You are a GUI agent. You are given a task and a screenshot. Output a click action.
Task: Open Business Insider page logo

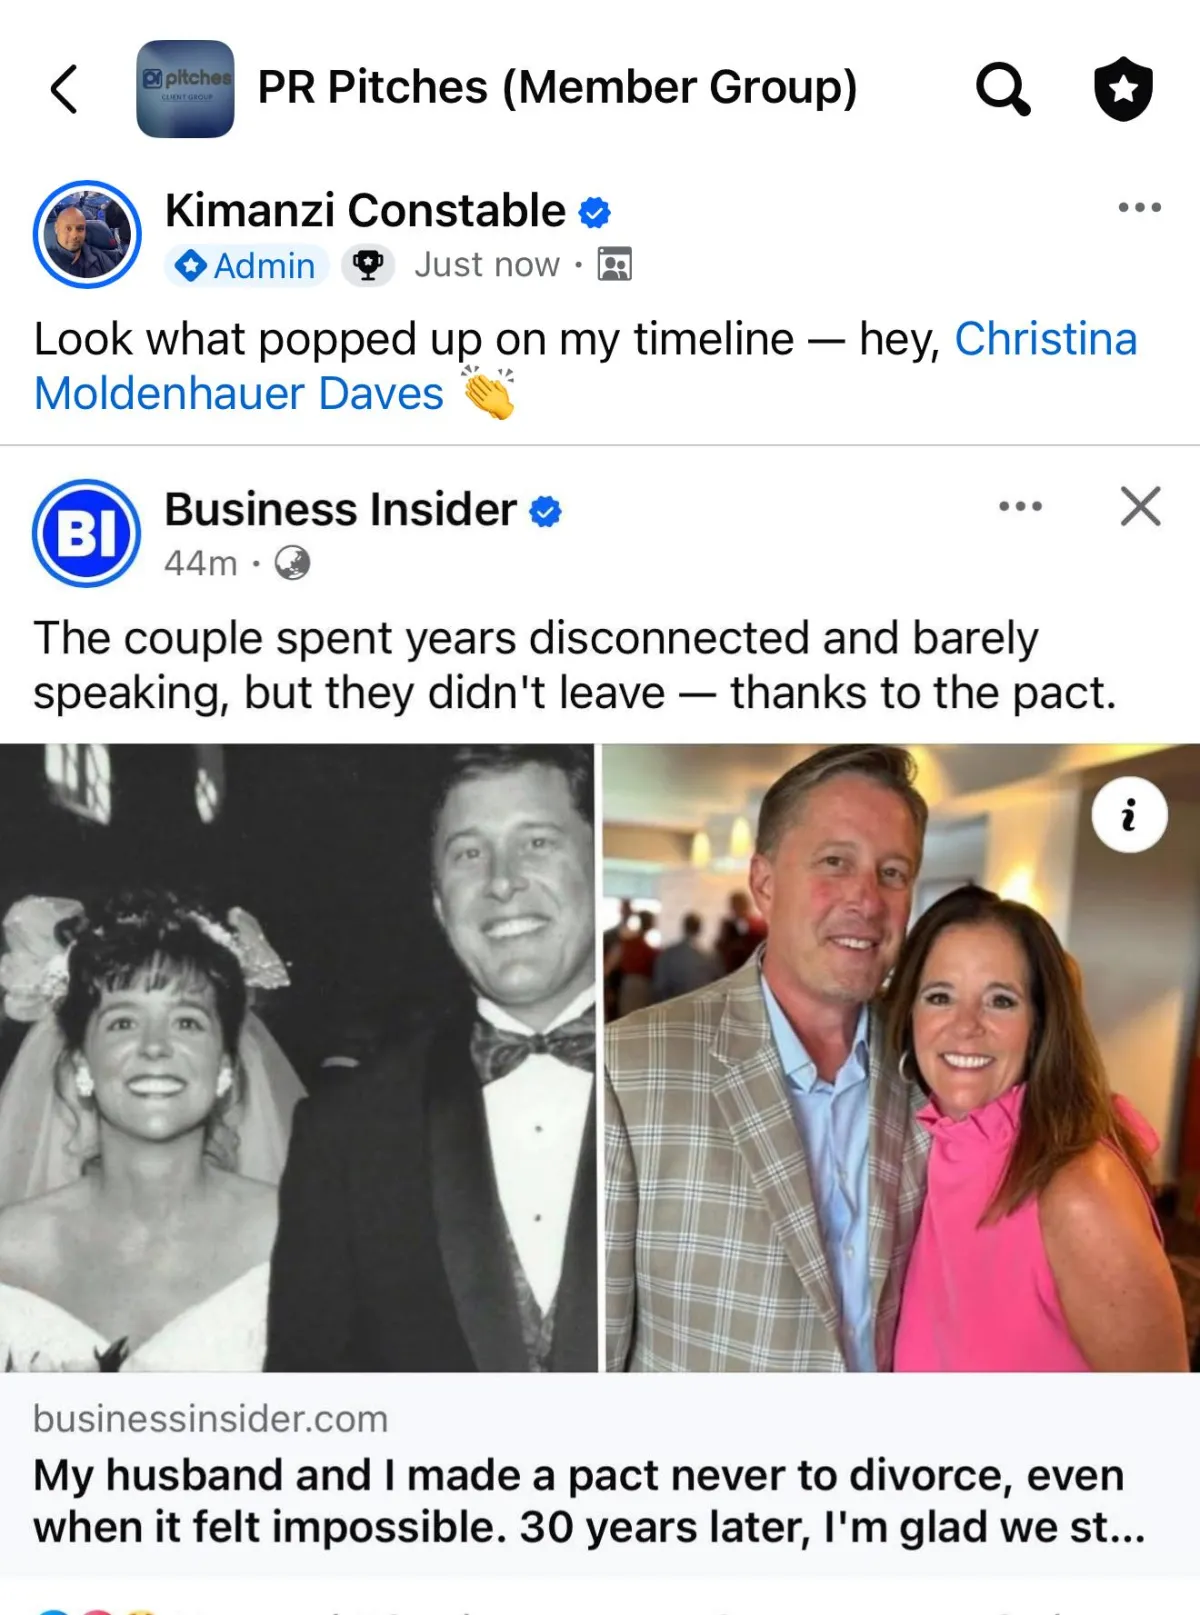pos(87,533)
